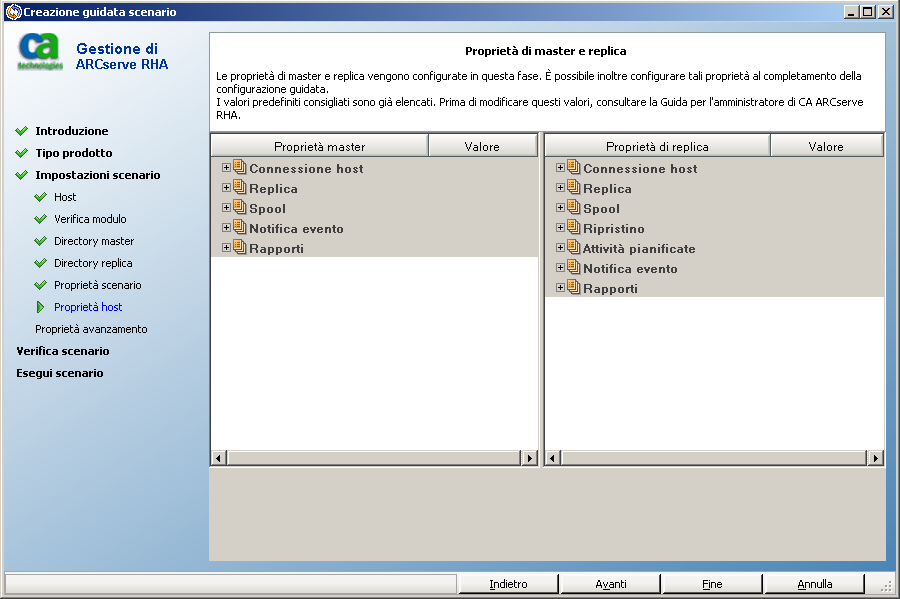Click green arrow beside Proprietà host
Viewport: 900px width, 599px height.
click(x=40, y=307)
